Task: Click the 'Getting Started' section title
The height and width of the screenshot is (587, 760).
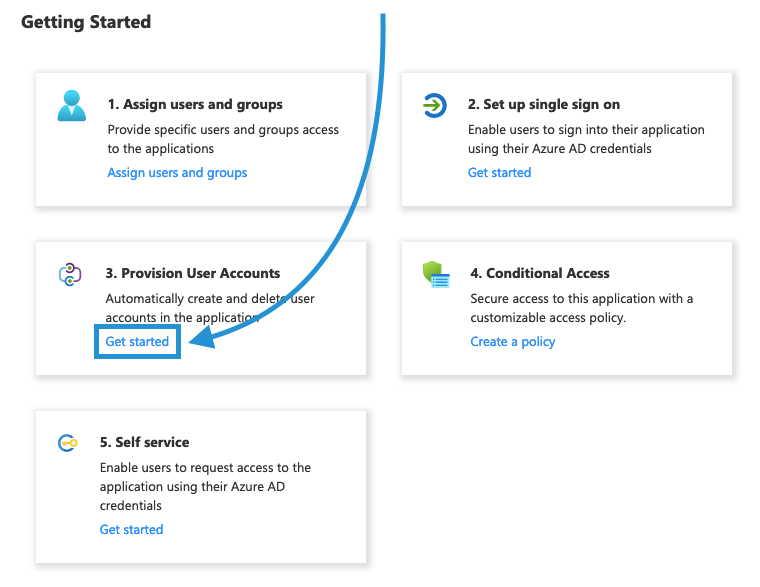Action: coord(86,21)
